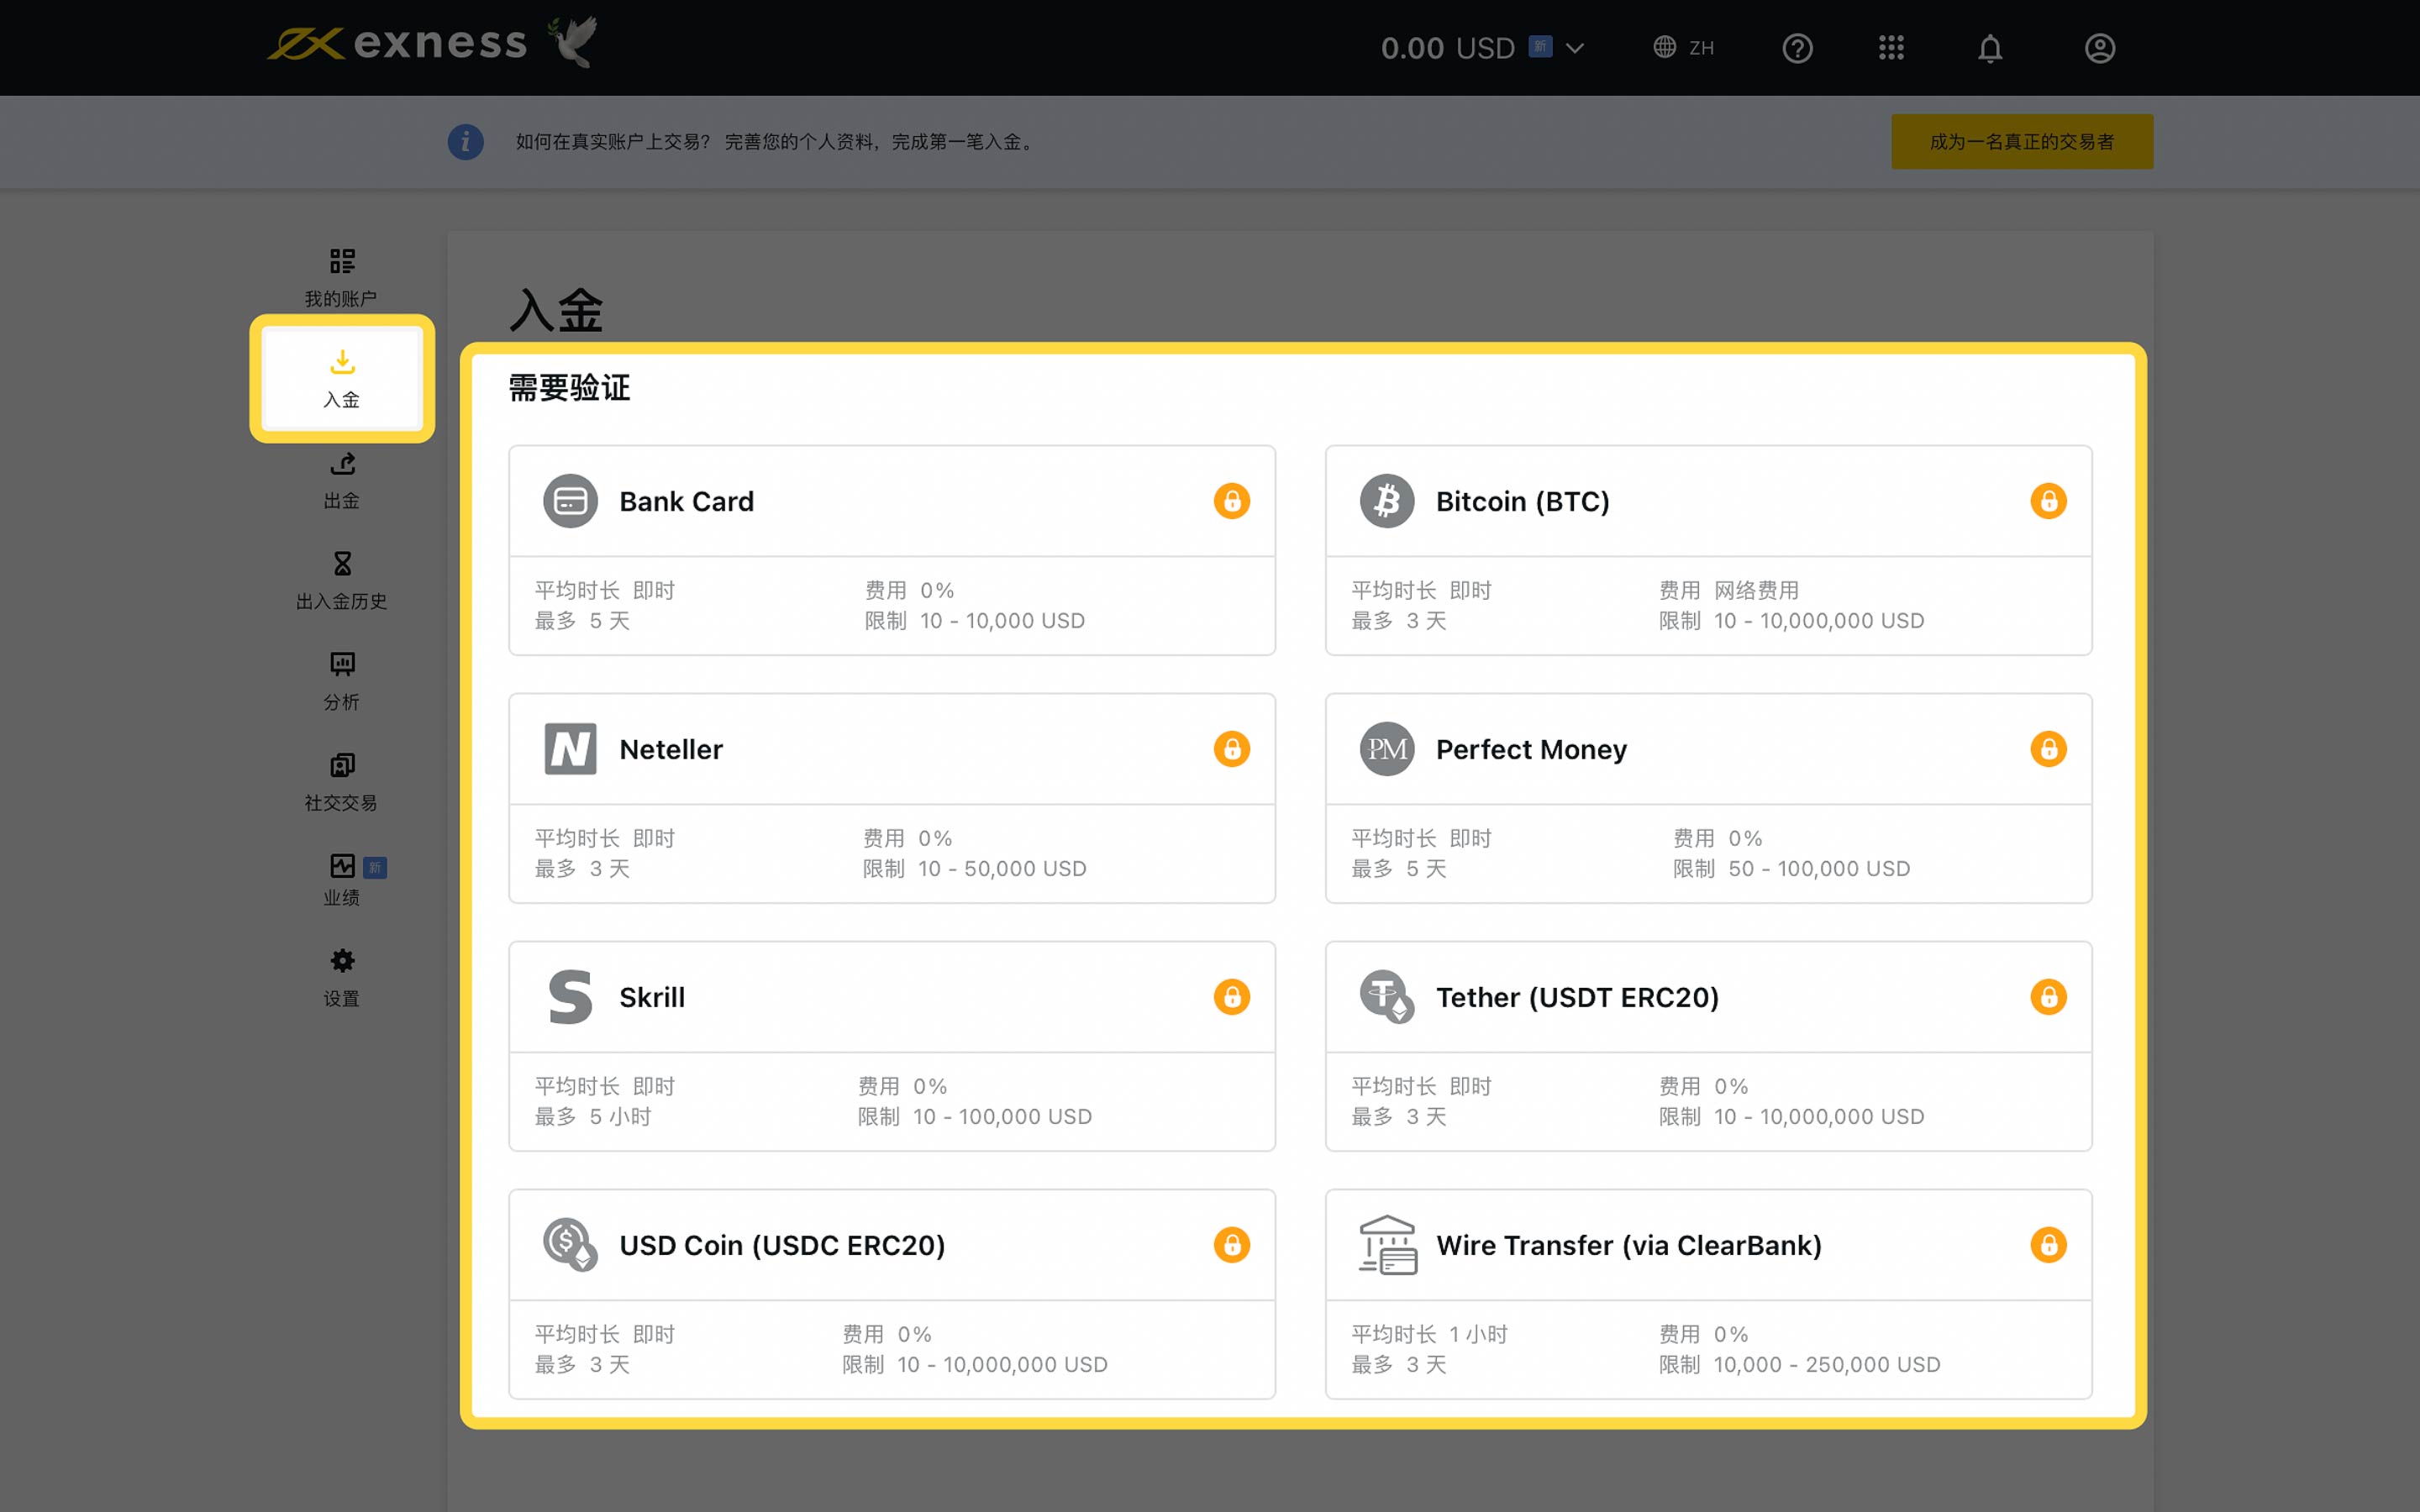Click the blue info icon in banner
Viewport: 2420px width, 1512px height.
[465, 142]
